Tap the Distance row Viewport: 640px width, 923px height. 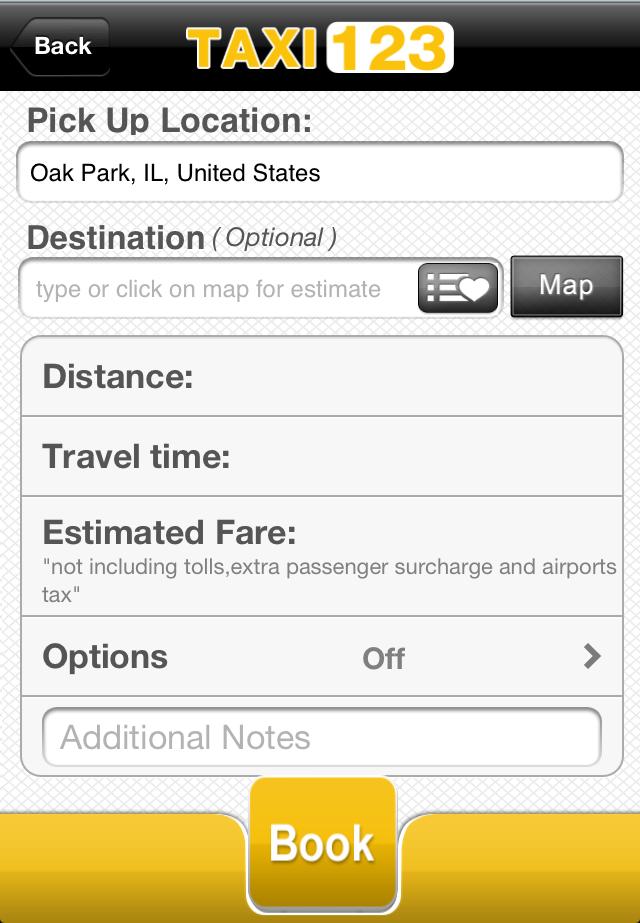click(x=320, y=377)
